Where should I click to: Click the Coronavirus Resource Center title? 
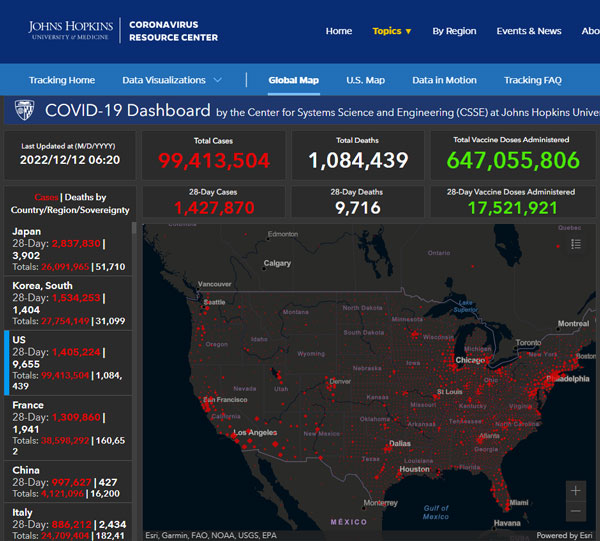click(x=173, y=31)
